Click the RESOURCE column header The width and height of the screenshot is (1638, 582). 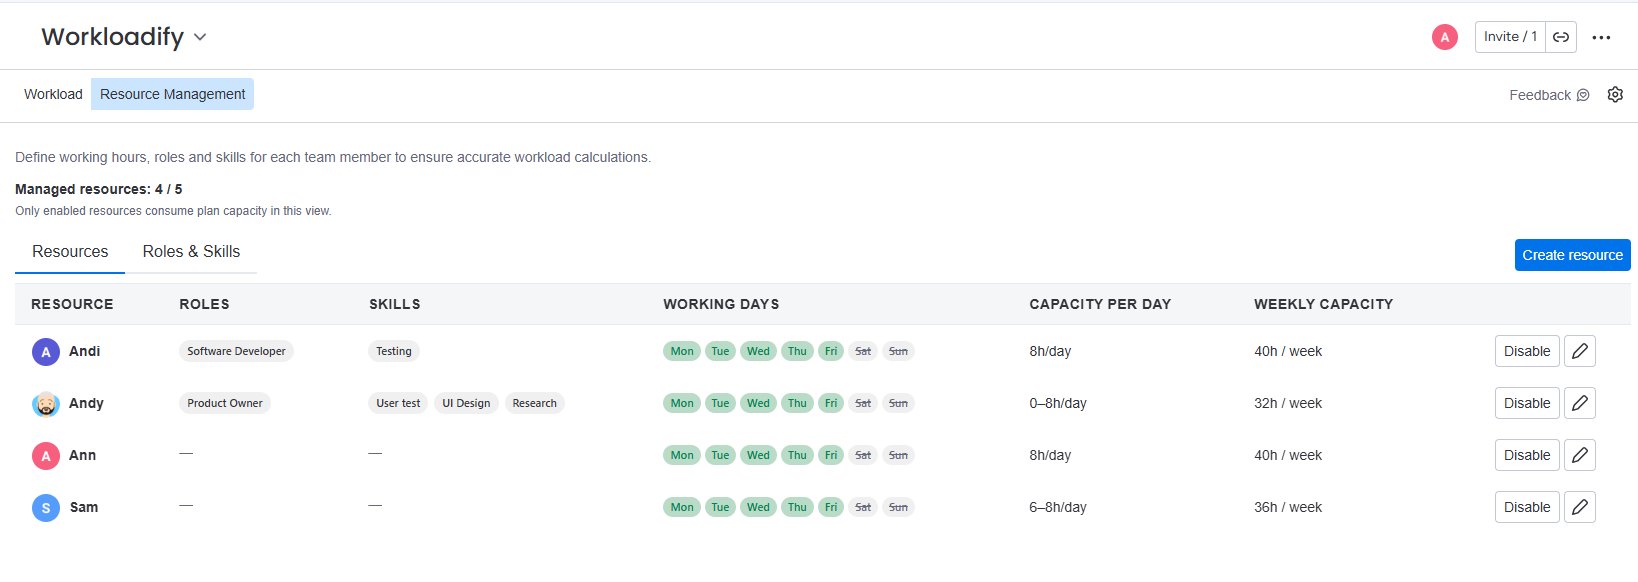(x=72, y=304)
